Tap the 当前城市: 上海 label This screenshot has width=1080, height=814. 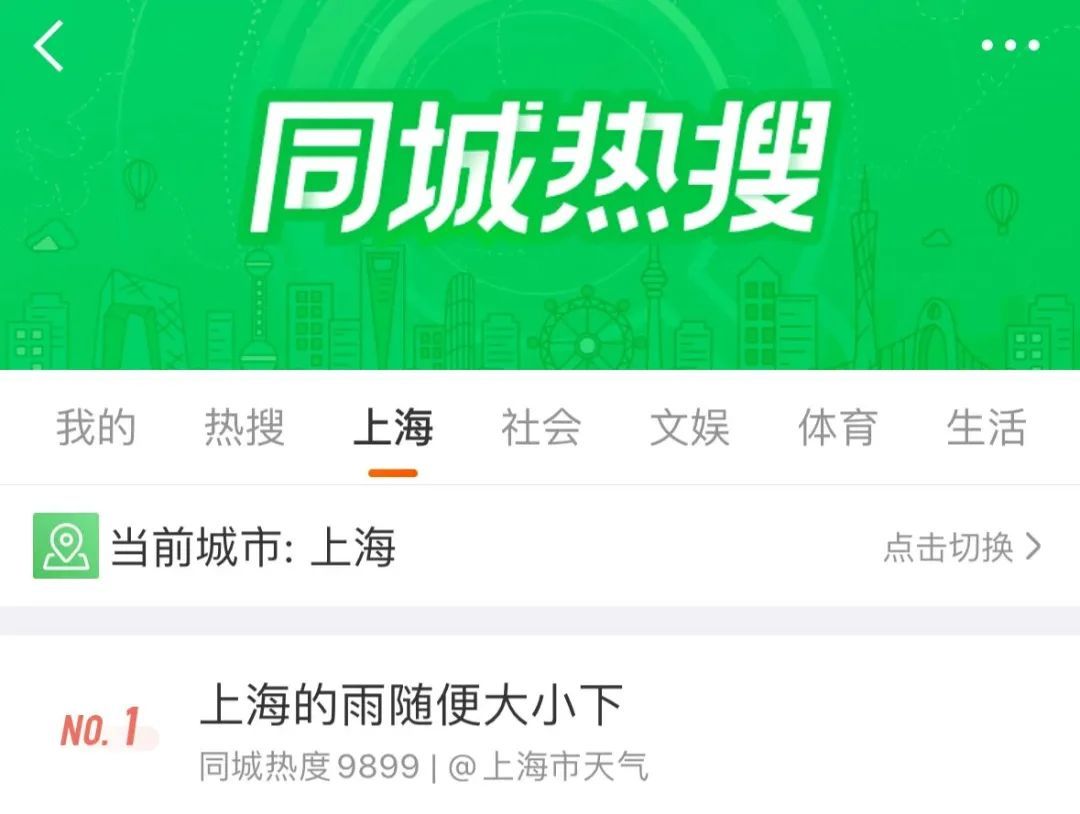[253, 547]
